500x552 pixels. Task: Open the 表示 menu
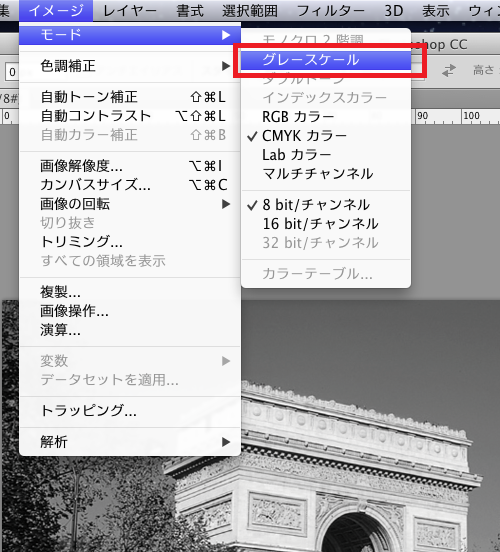436,11
